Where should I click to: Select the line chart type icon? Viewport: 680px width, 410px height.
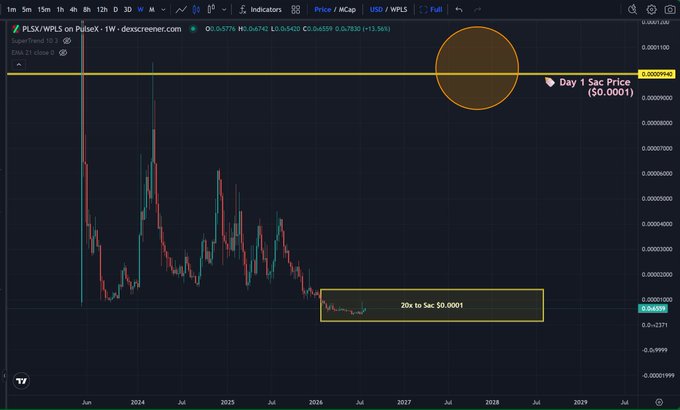click(181, 9)
